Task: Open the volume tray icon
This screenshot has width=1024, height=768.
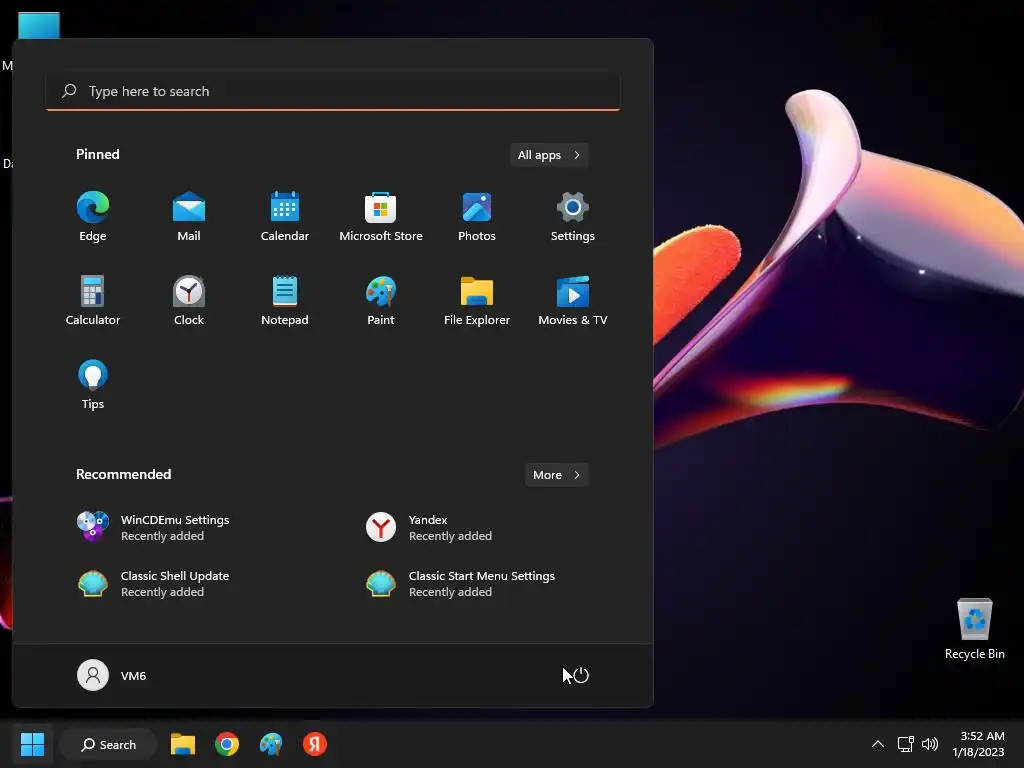Action: pos(930,744)
